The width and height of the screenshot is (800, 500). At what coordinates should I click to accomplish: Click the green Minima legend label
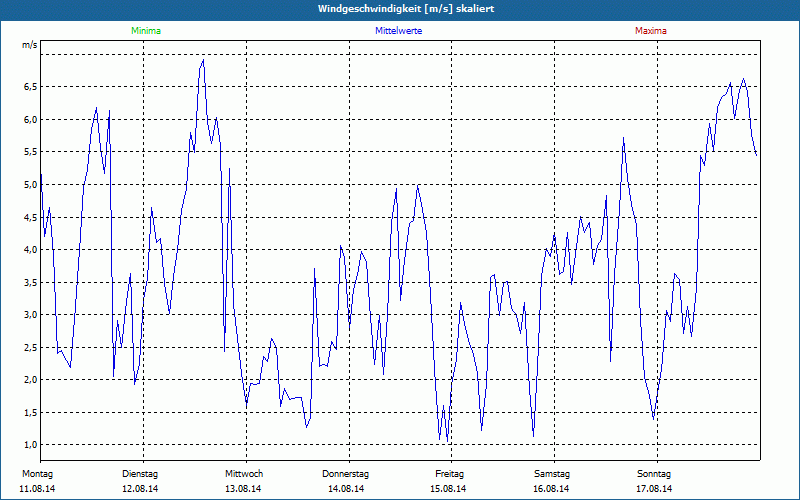click(x=146, y=31)
